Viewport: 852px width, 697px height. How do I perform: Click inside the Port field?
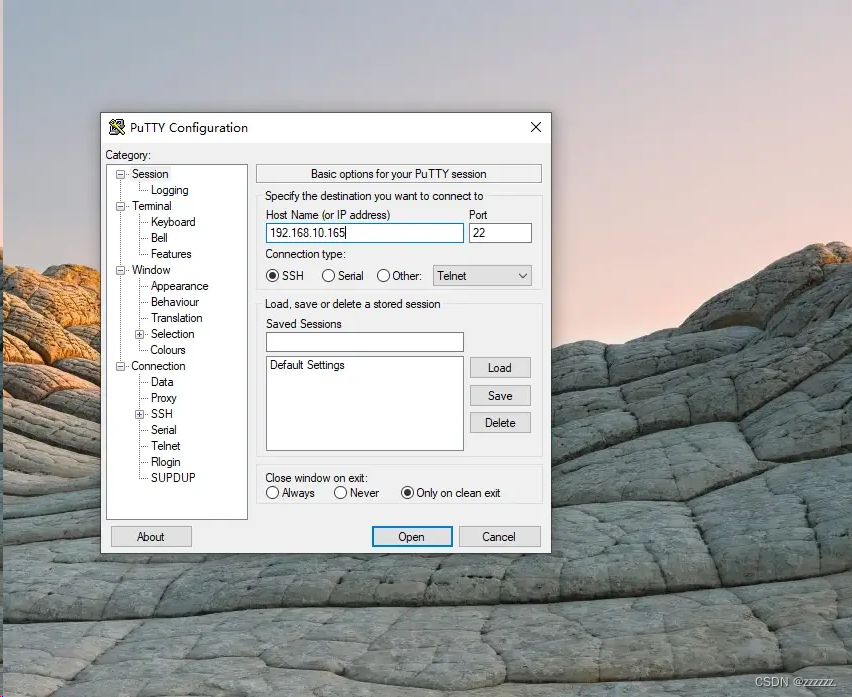pos(499,233)
